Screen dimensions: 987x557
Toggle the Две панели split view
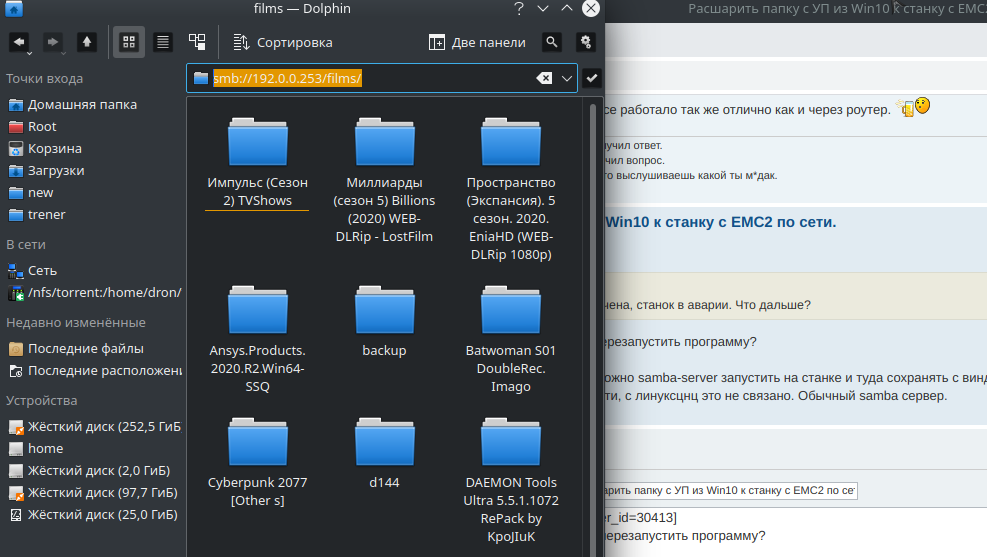(x=477, y=42)
